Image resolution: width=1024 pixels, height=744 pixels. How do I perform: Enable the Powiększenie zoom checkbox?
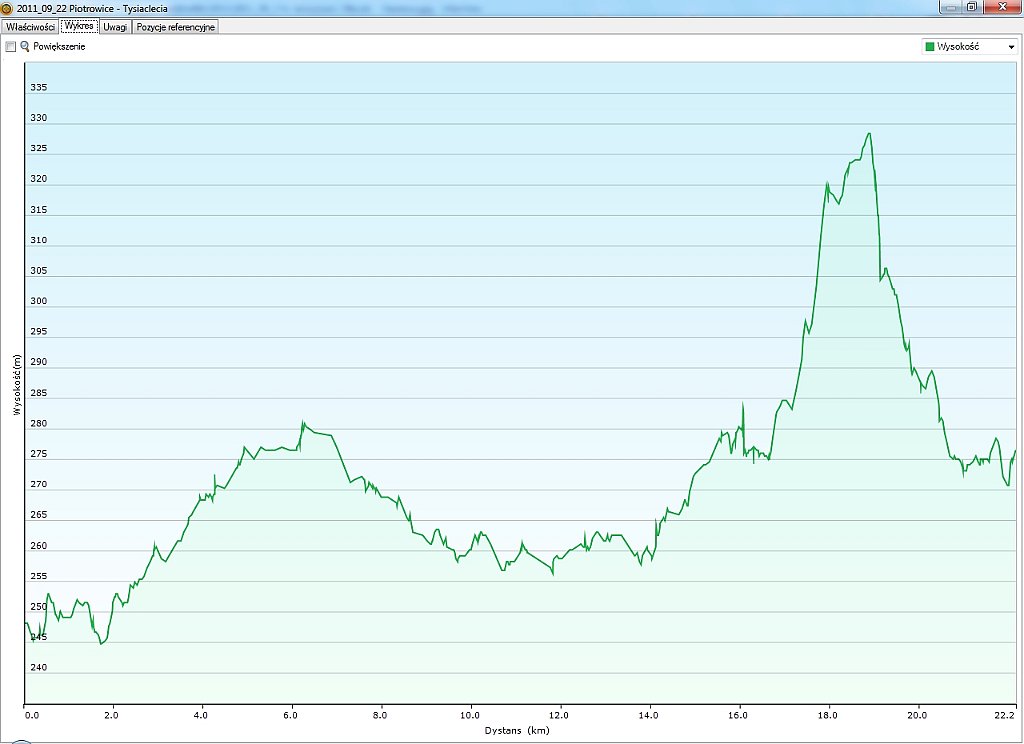click(11, 47)
